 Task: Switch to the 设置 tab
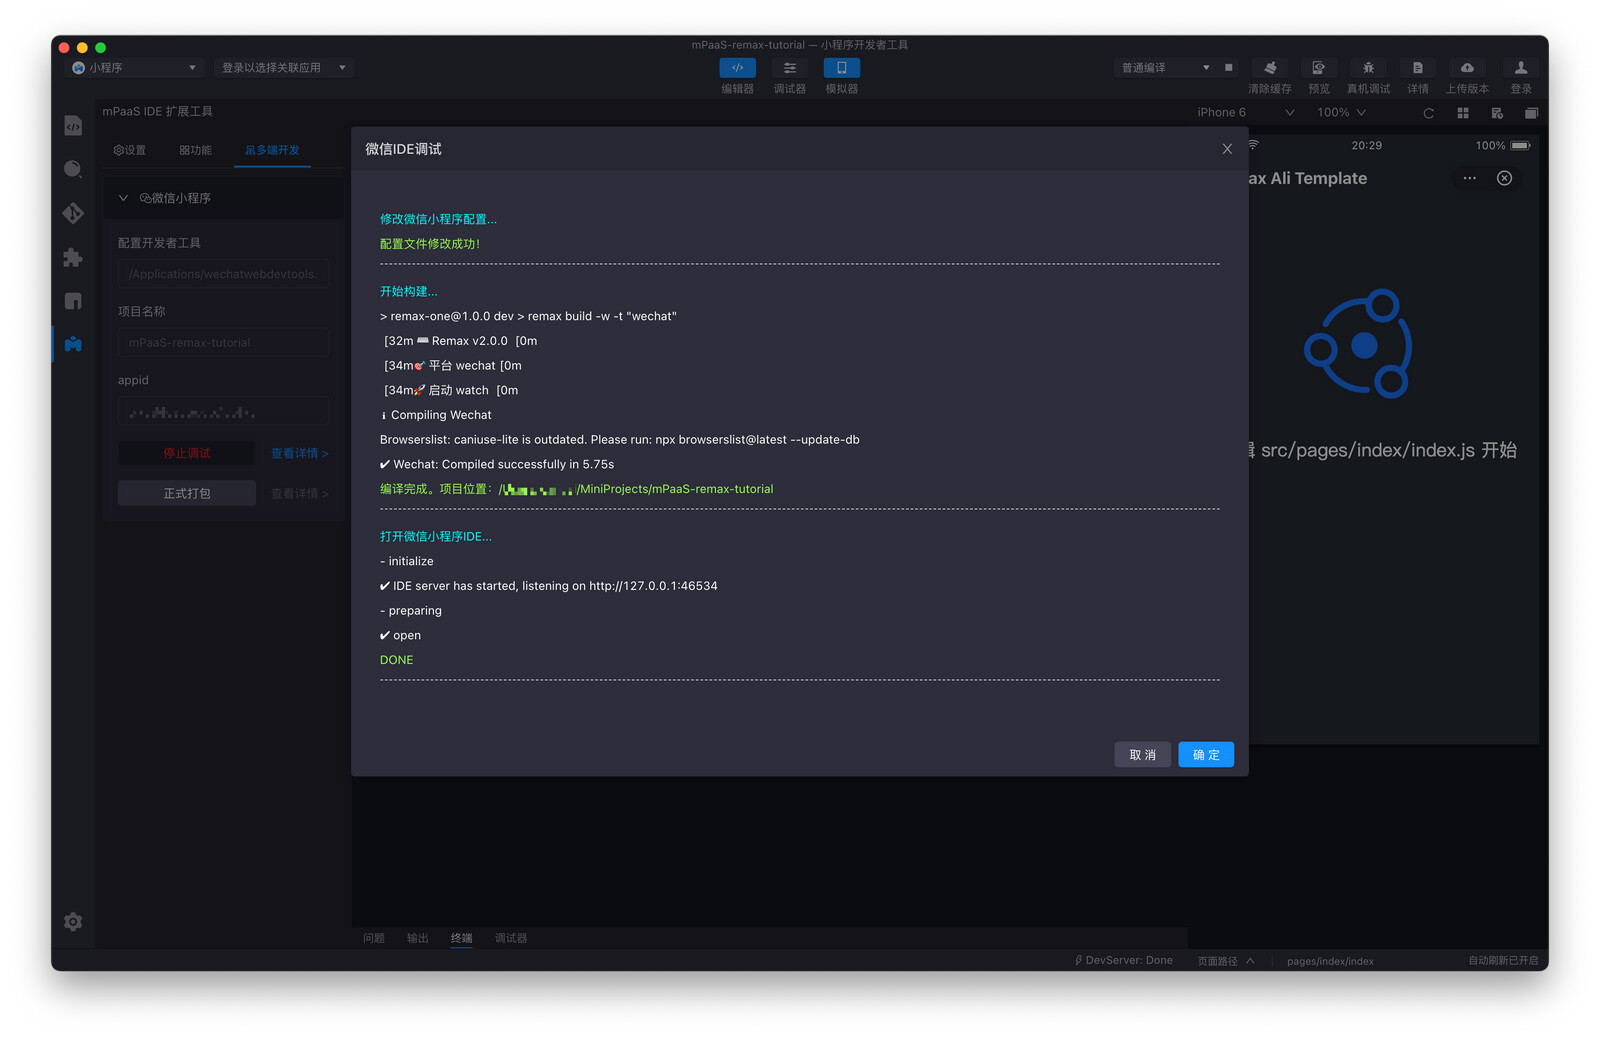click(130, 150)
